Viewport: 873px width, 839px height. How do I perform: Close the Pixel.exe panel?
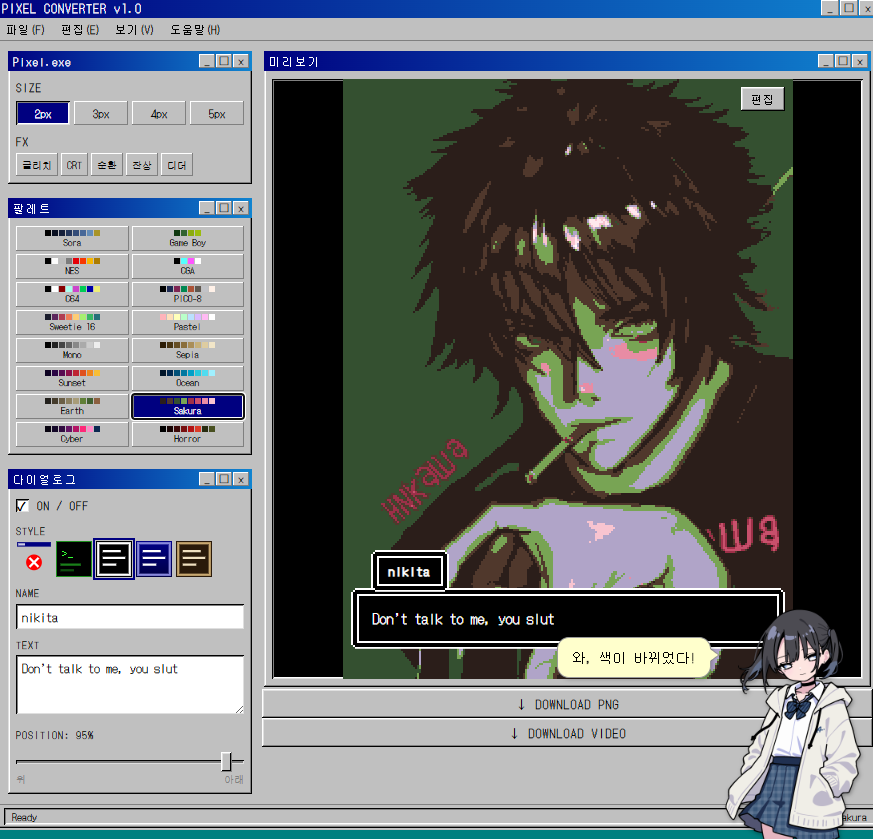pyautogui.click(x=241, y=61)
